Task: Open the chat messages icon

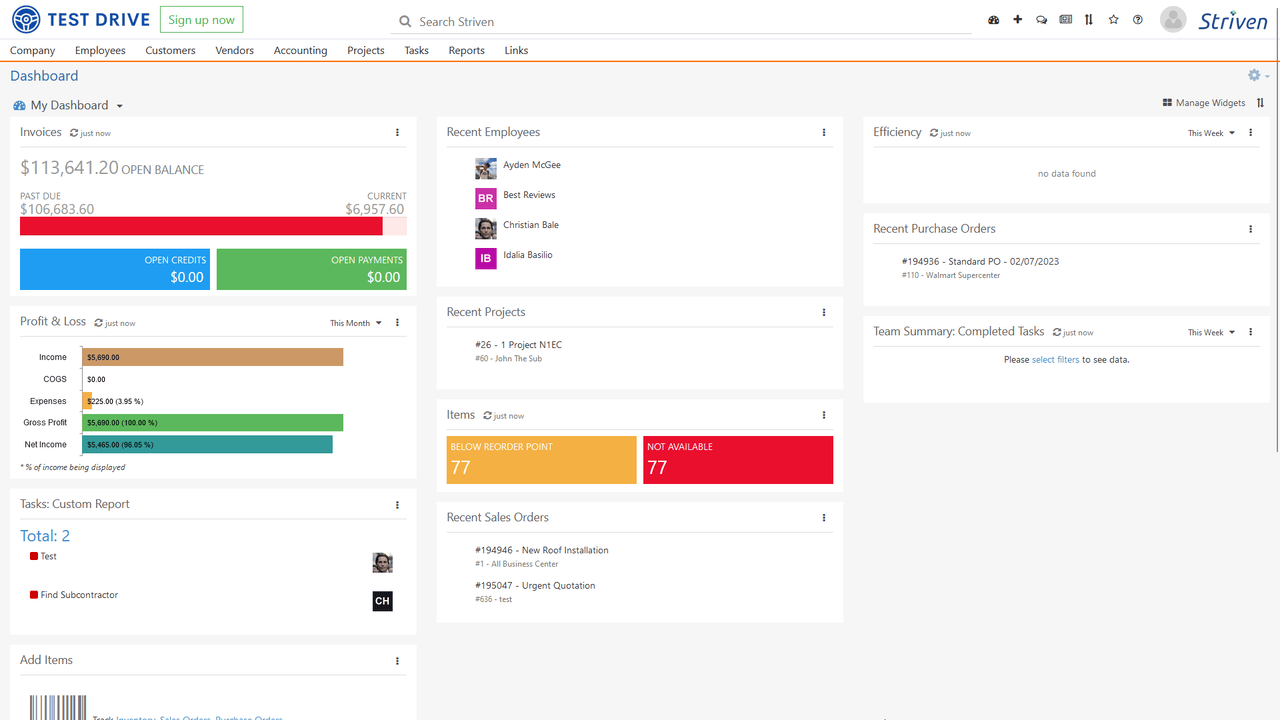Action: [x=1041, y=19]
